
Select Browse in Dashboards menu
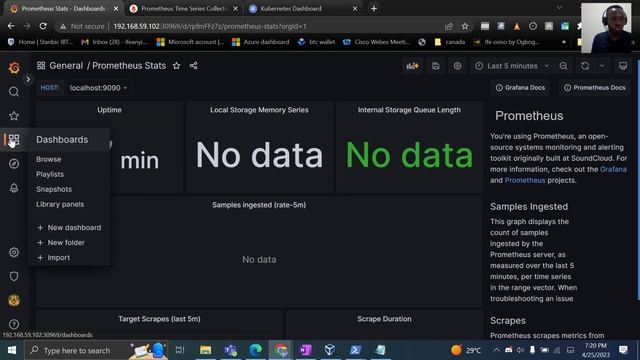point(49,159)
